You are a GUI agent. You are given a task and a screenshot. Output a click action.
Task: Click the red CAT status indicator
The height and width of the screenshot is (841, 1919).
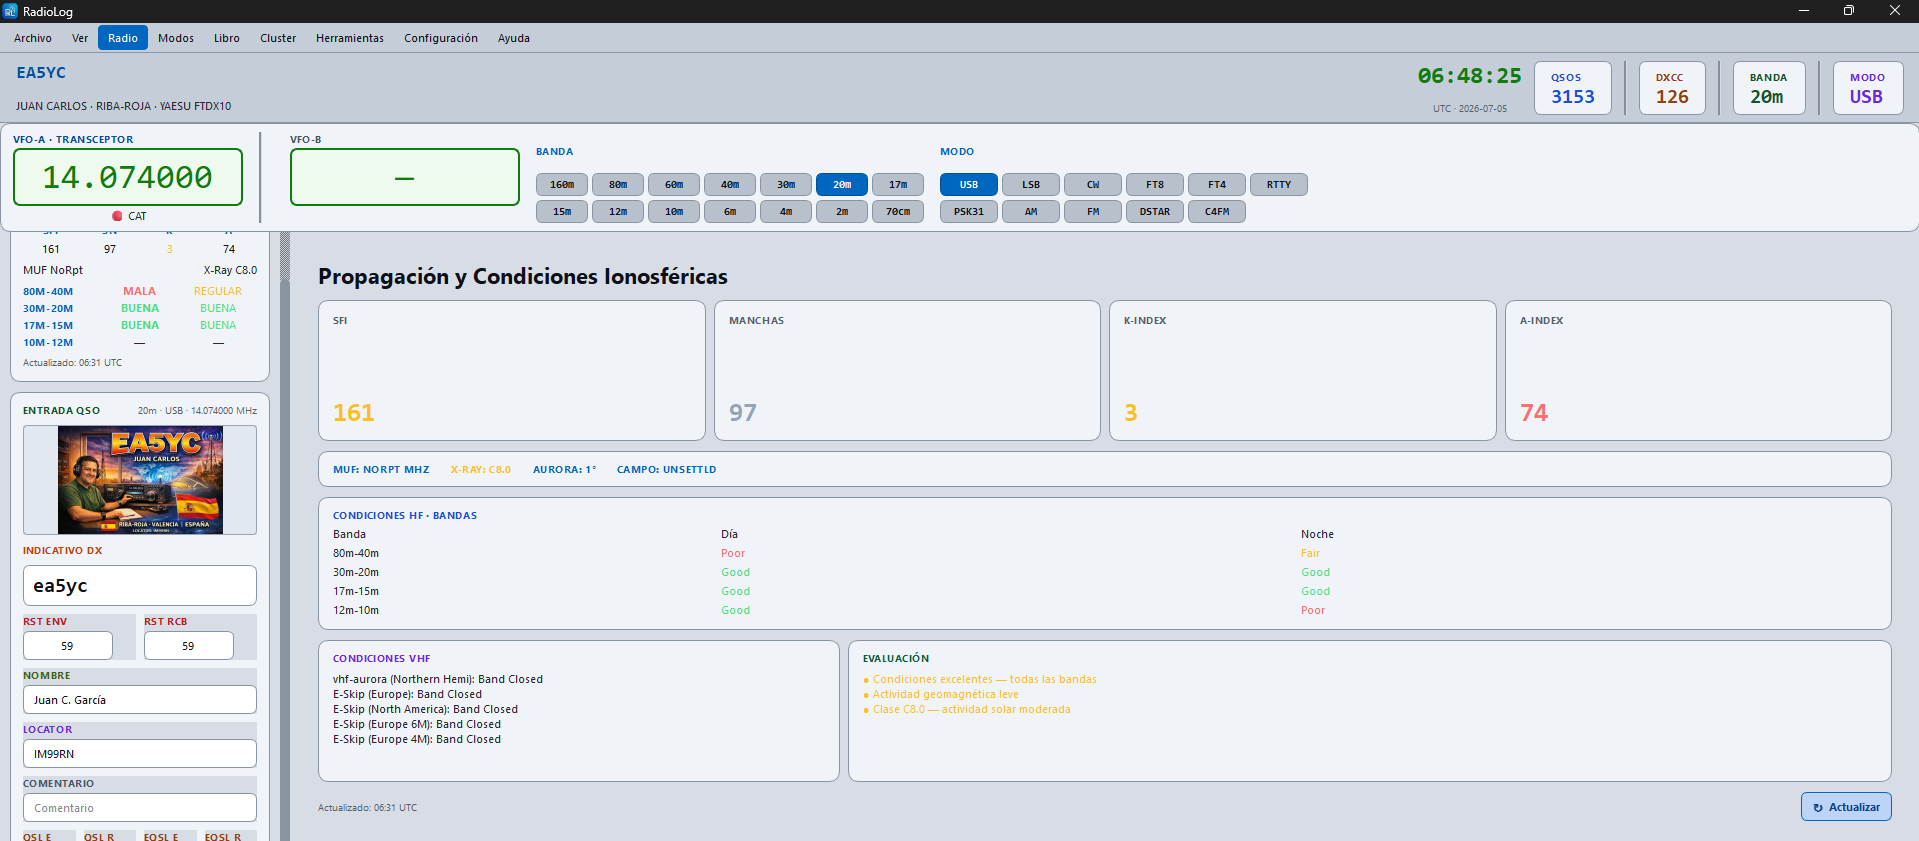[x=117, y=216]
